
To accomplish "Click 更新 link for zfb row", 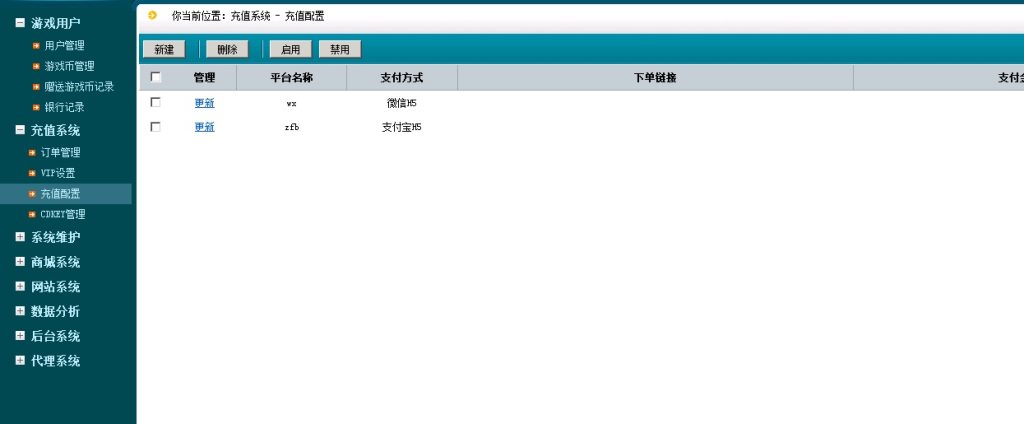I will click(x=204, y=127).
